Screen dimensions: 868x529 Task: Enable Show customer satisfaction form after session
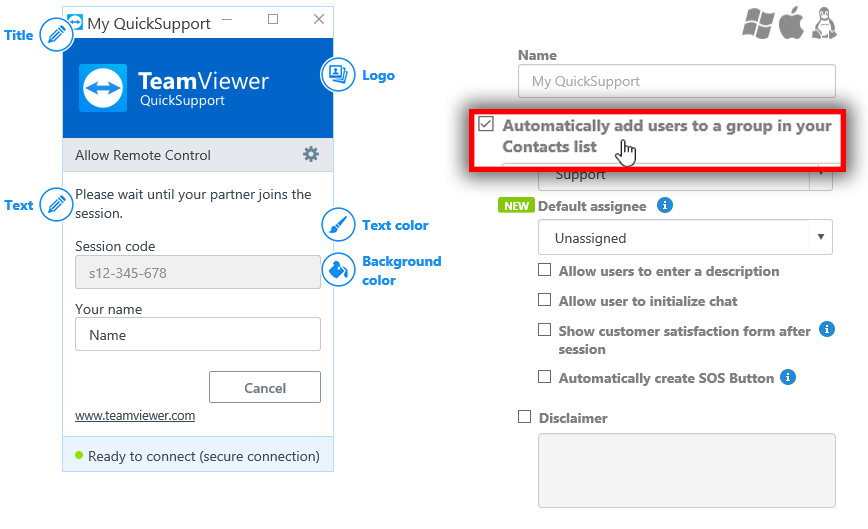click(x=545, y=329)
